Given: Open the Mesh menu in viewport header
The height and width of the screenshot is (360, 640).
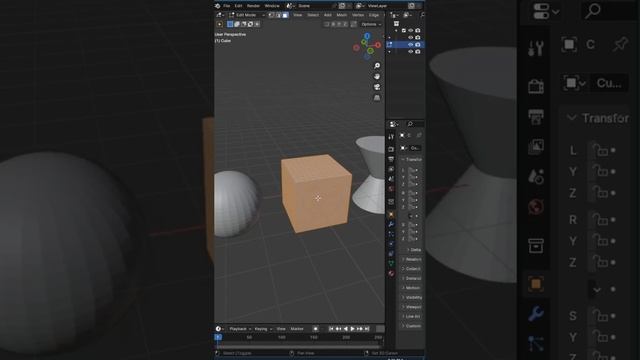Looking at the screenshot, I should click(342, 15).
